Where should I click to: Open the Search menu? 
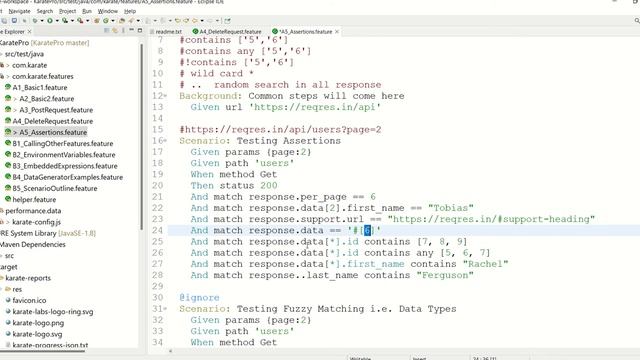(x=45, y=11)
